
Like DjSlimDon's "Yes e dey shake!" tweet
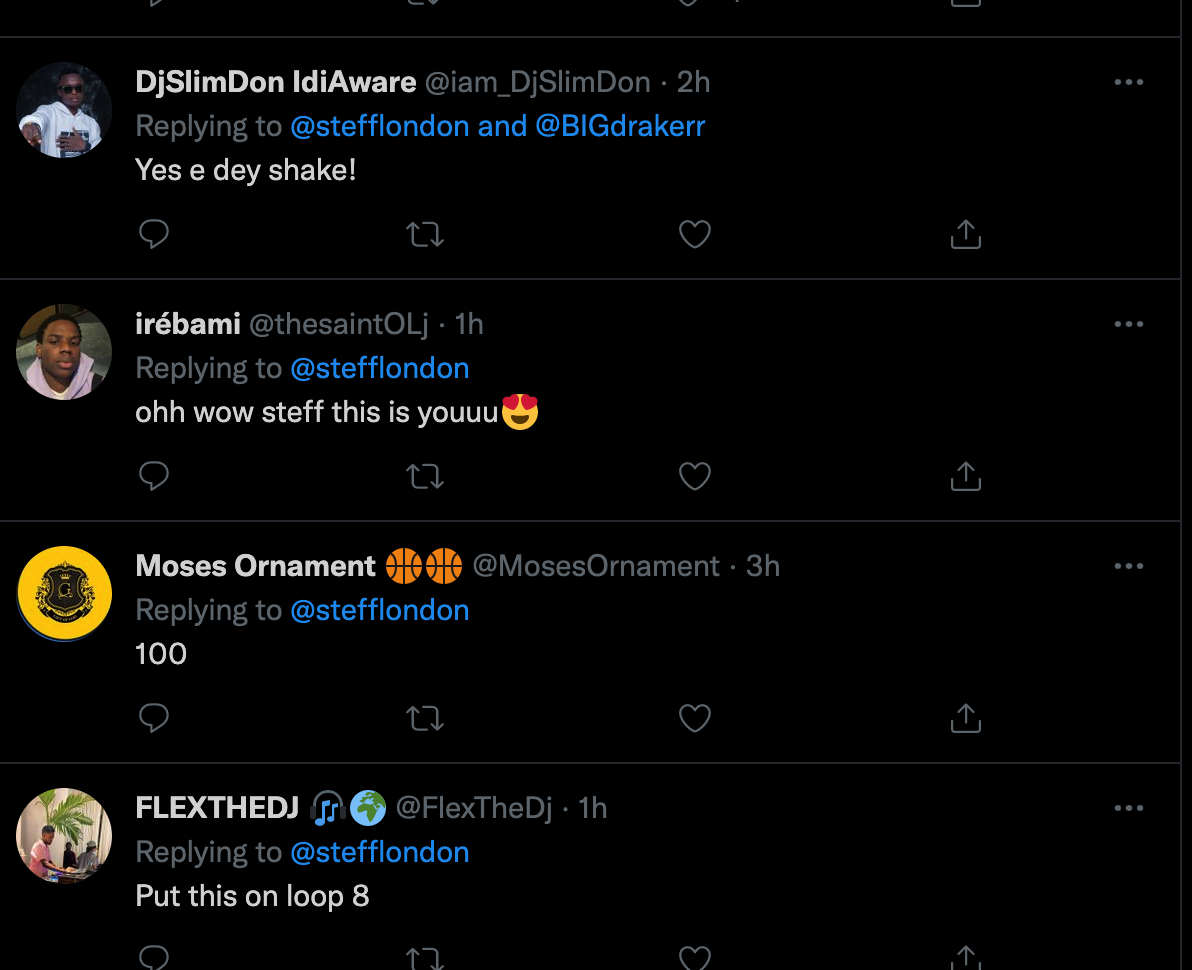point(695,234)
